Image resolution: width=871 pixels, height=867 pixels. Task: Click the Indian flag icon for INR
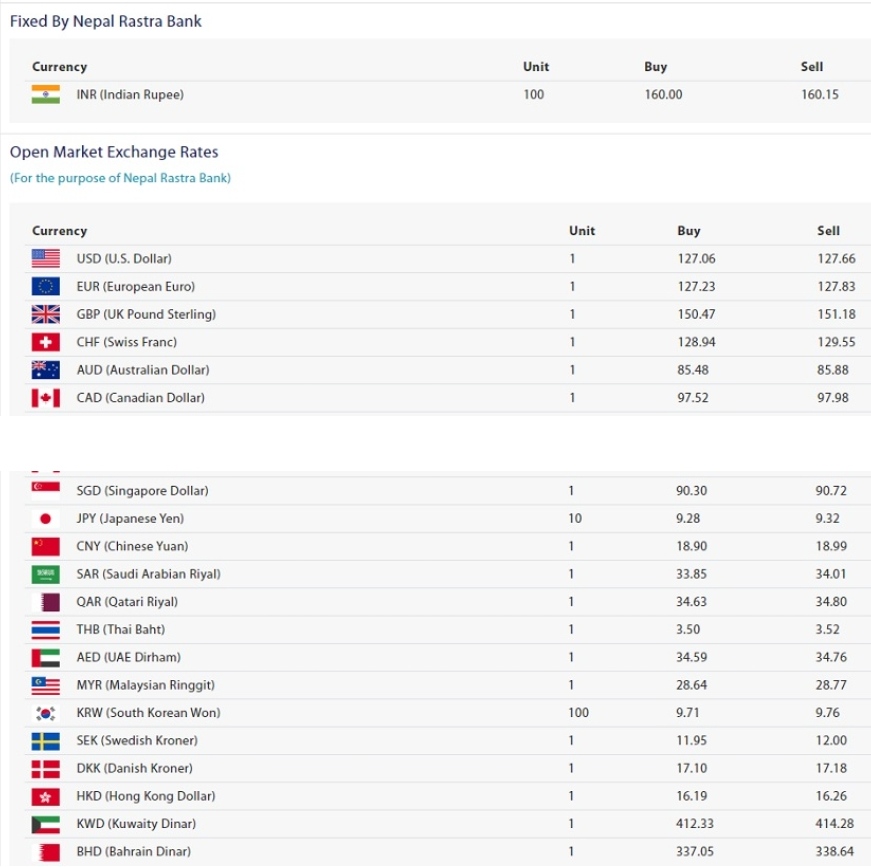pyautogui.click(x=46, y=94)
